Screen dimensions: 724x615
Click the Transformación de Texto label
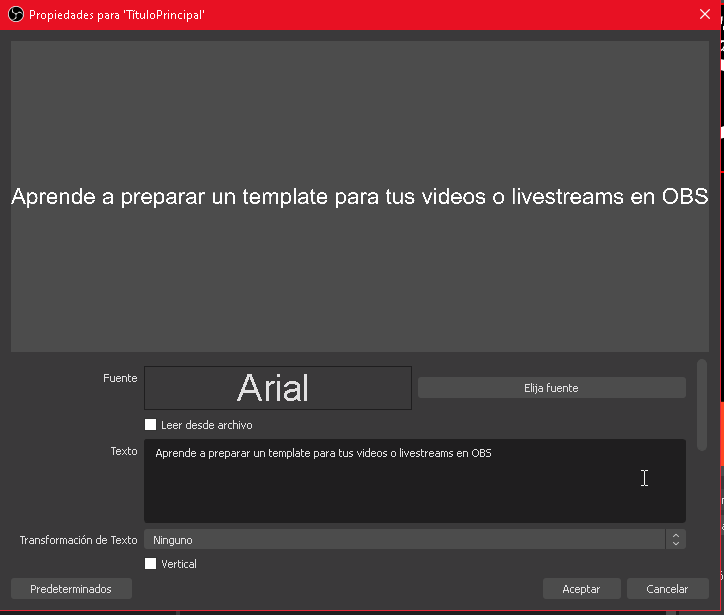point(78,540)
